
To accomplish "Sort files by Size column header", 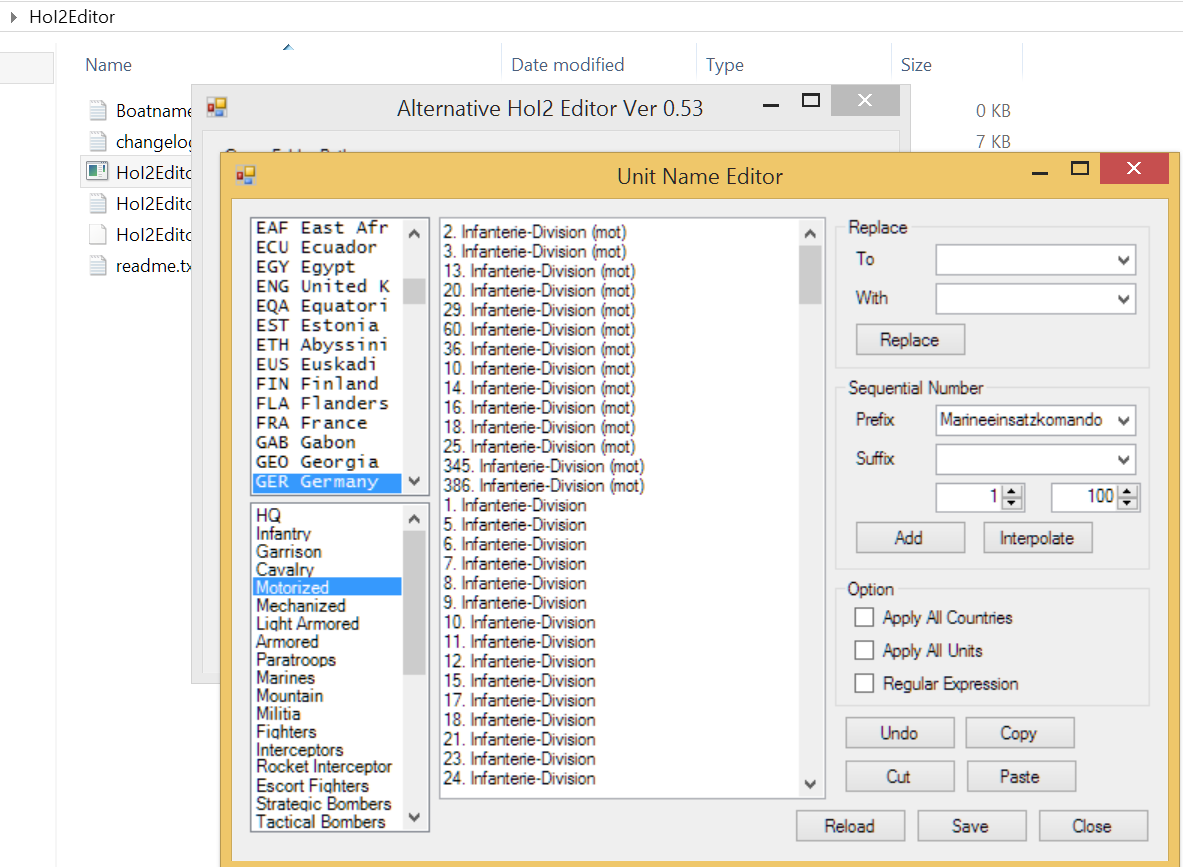I will tap(916, 65).
